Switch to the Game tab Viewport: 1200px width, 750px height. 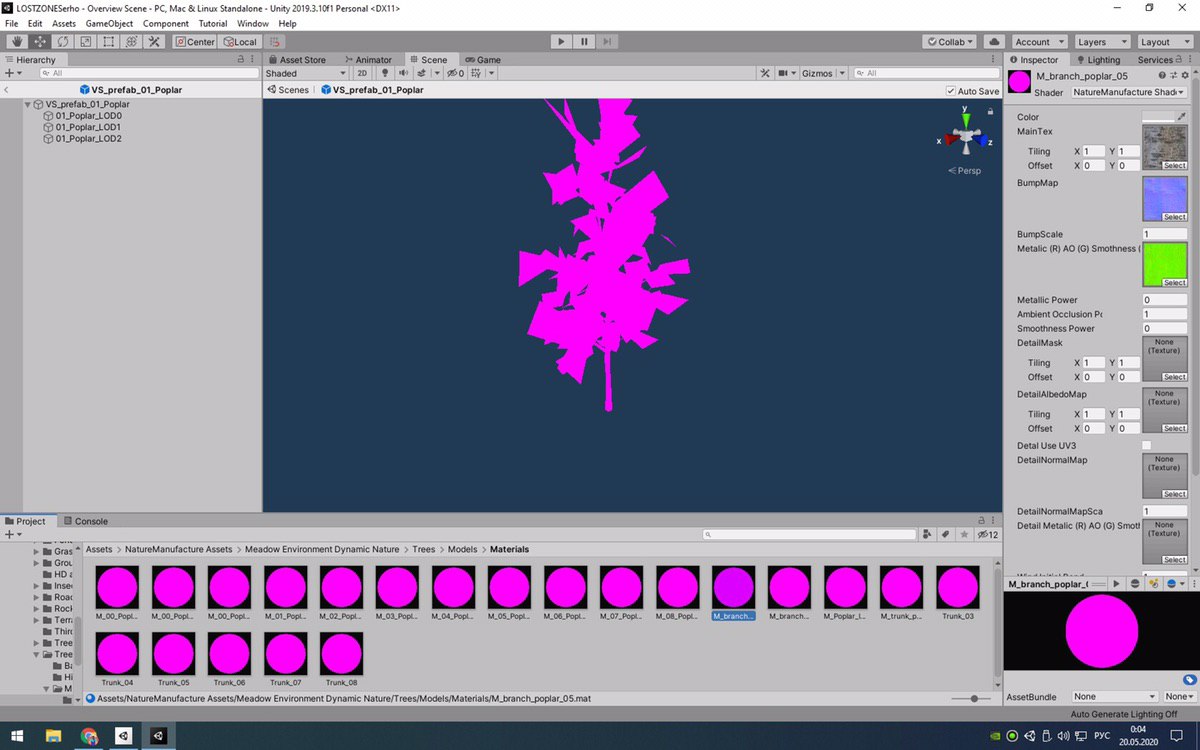tap(483, 60)
